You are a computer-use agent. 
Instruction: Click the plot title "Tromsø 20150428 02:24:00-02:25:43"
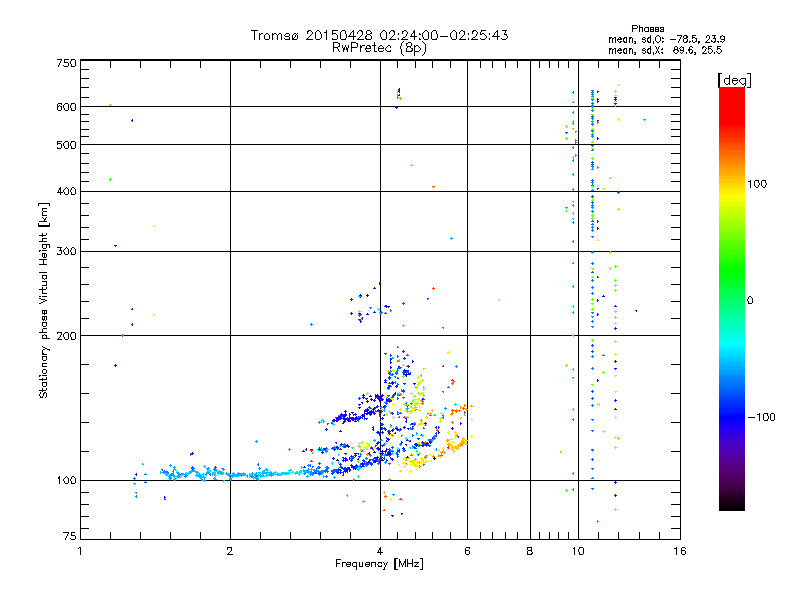(x=379, y=35)
